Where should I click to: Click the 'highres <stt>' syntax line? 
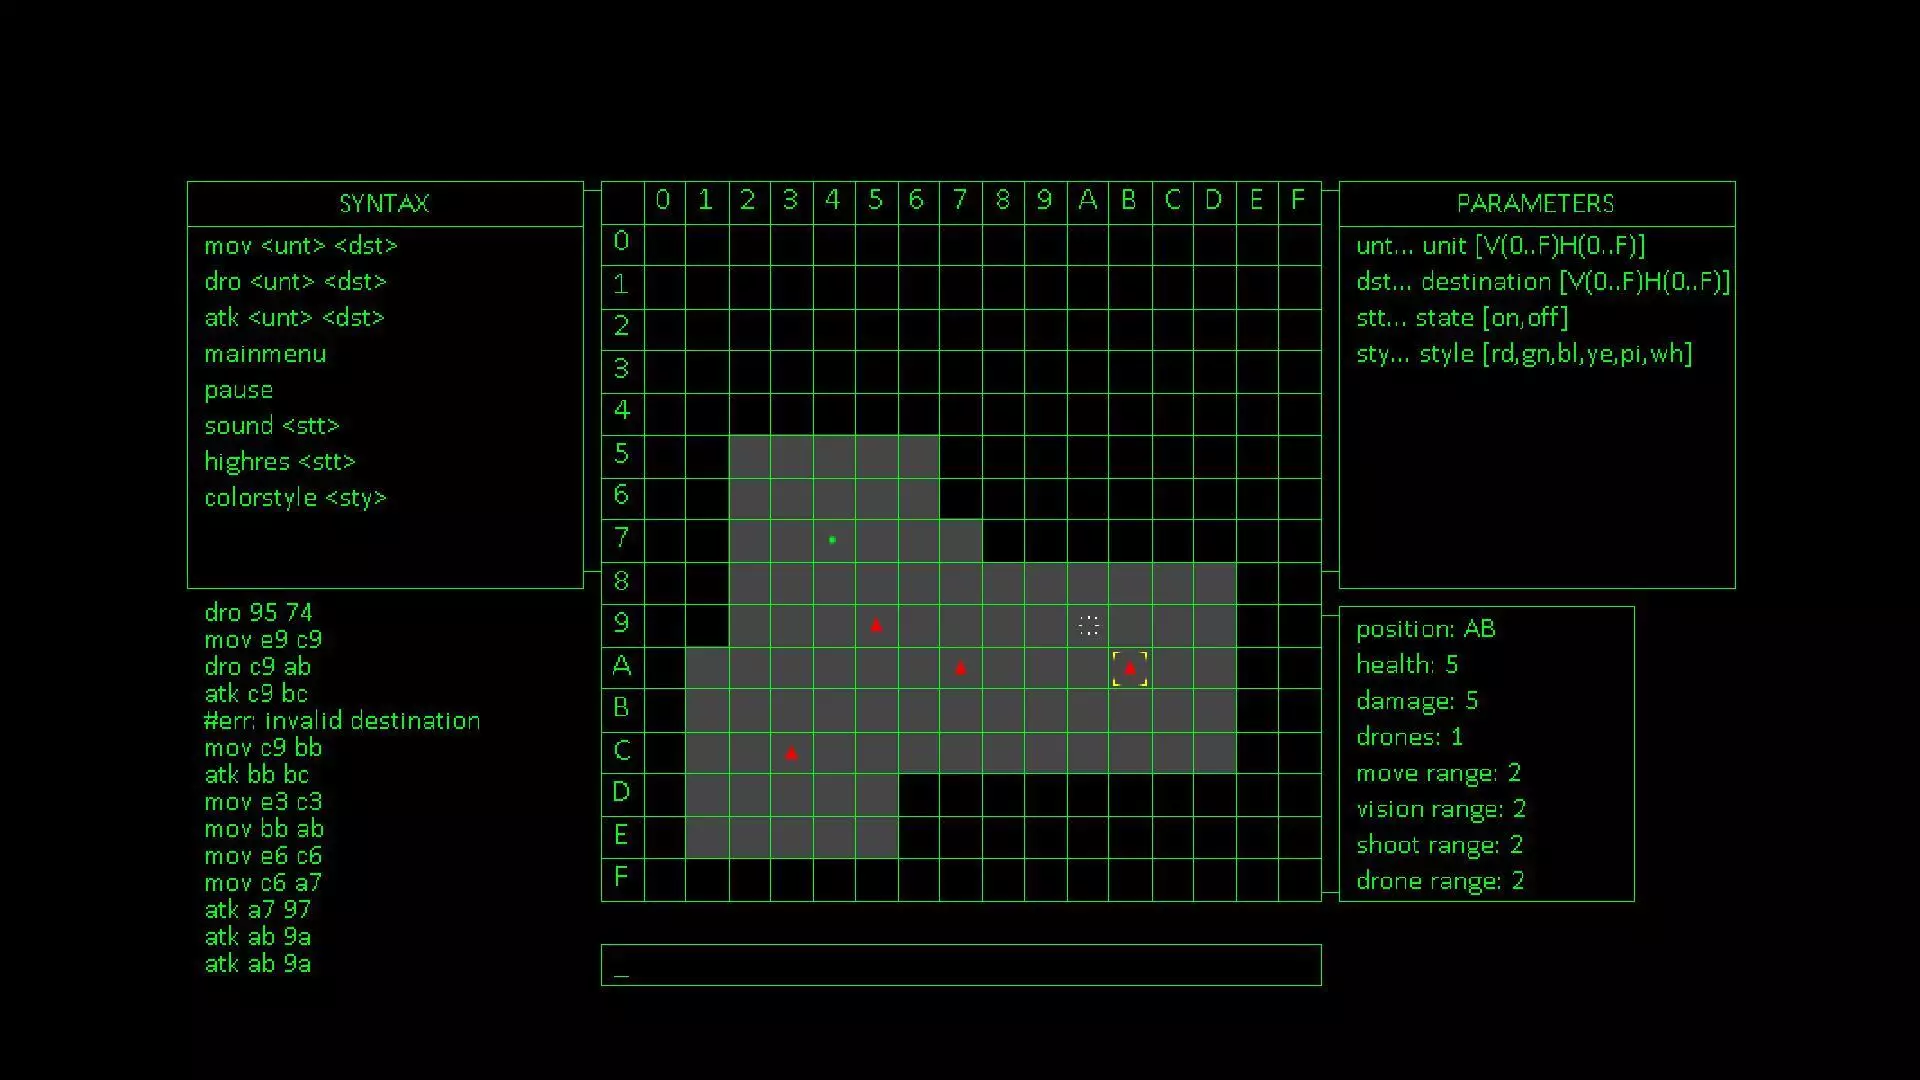[x=280, y=462]
